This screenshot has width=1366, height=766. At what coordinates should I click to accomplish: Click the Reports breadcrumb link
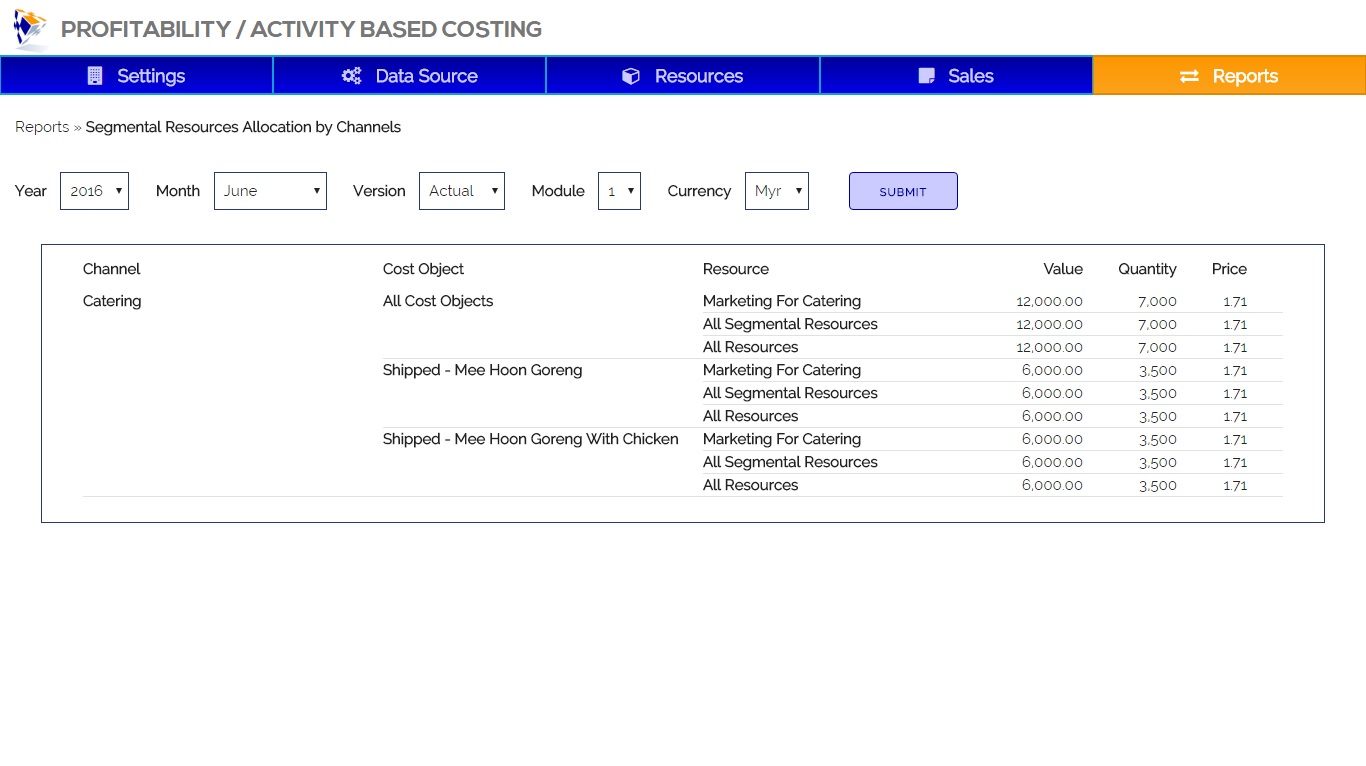coord(42,127)
